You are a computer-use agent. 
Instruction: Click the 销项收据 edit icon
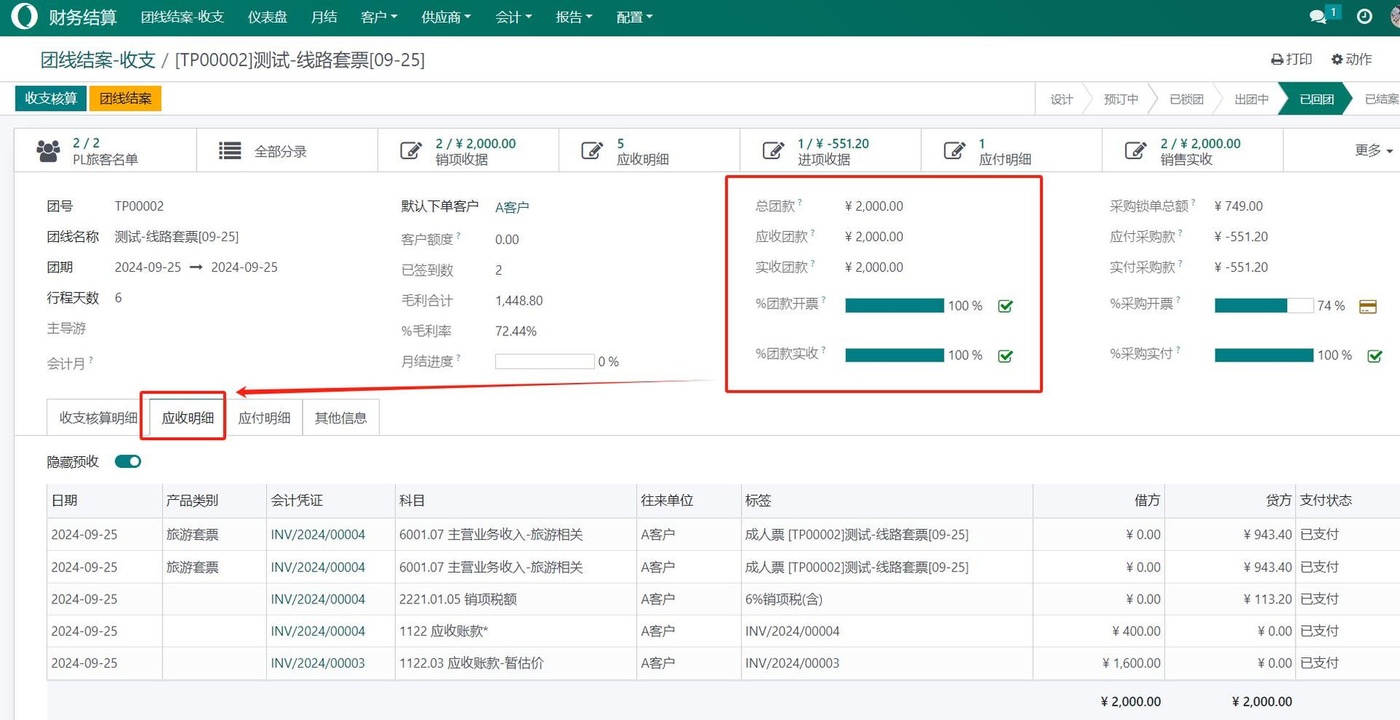pos(410,151)
